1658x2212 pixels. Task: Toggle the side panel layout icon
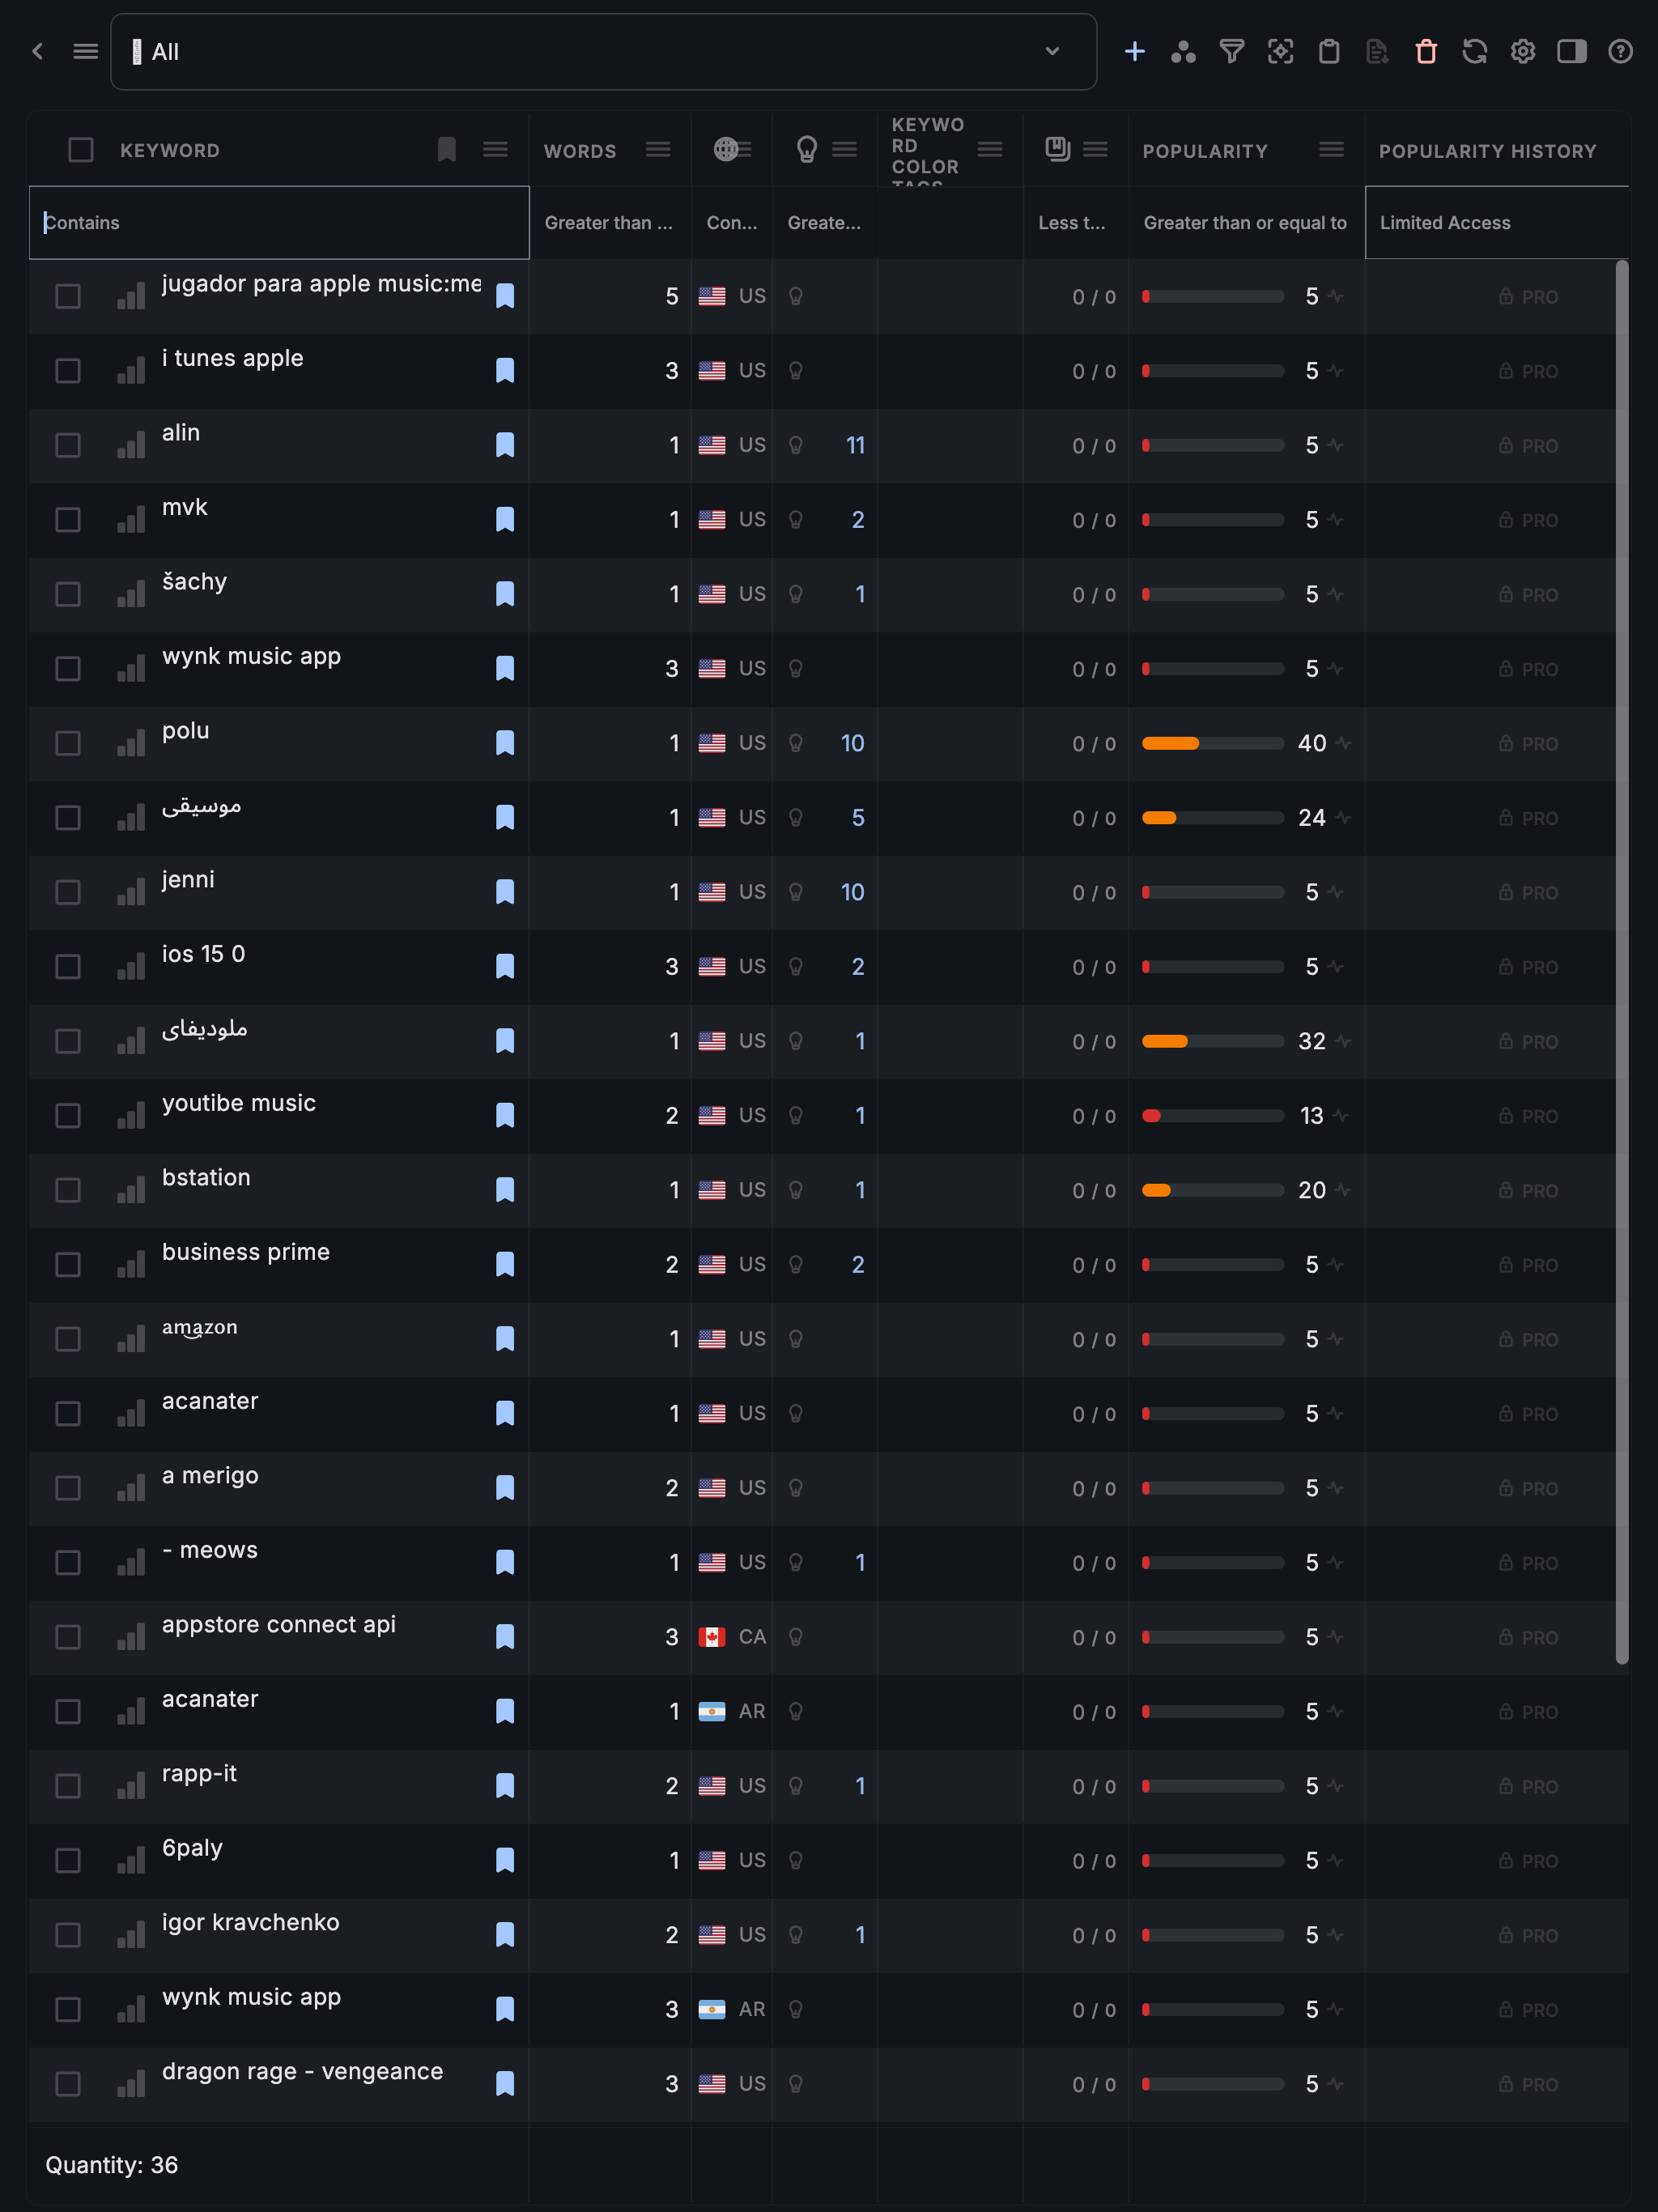(1571, 52)
